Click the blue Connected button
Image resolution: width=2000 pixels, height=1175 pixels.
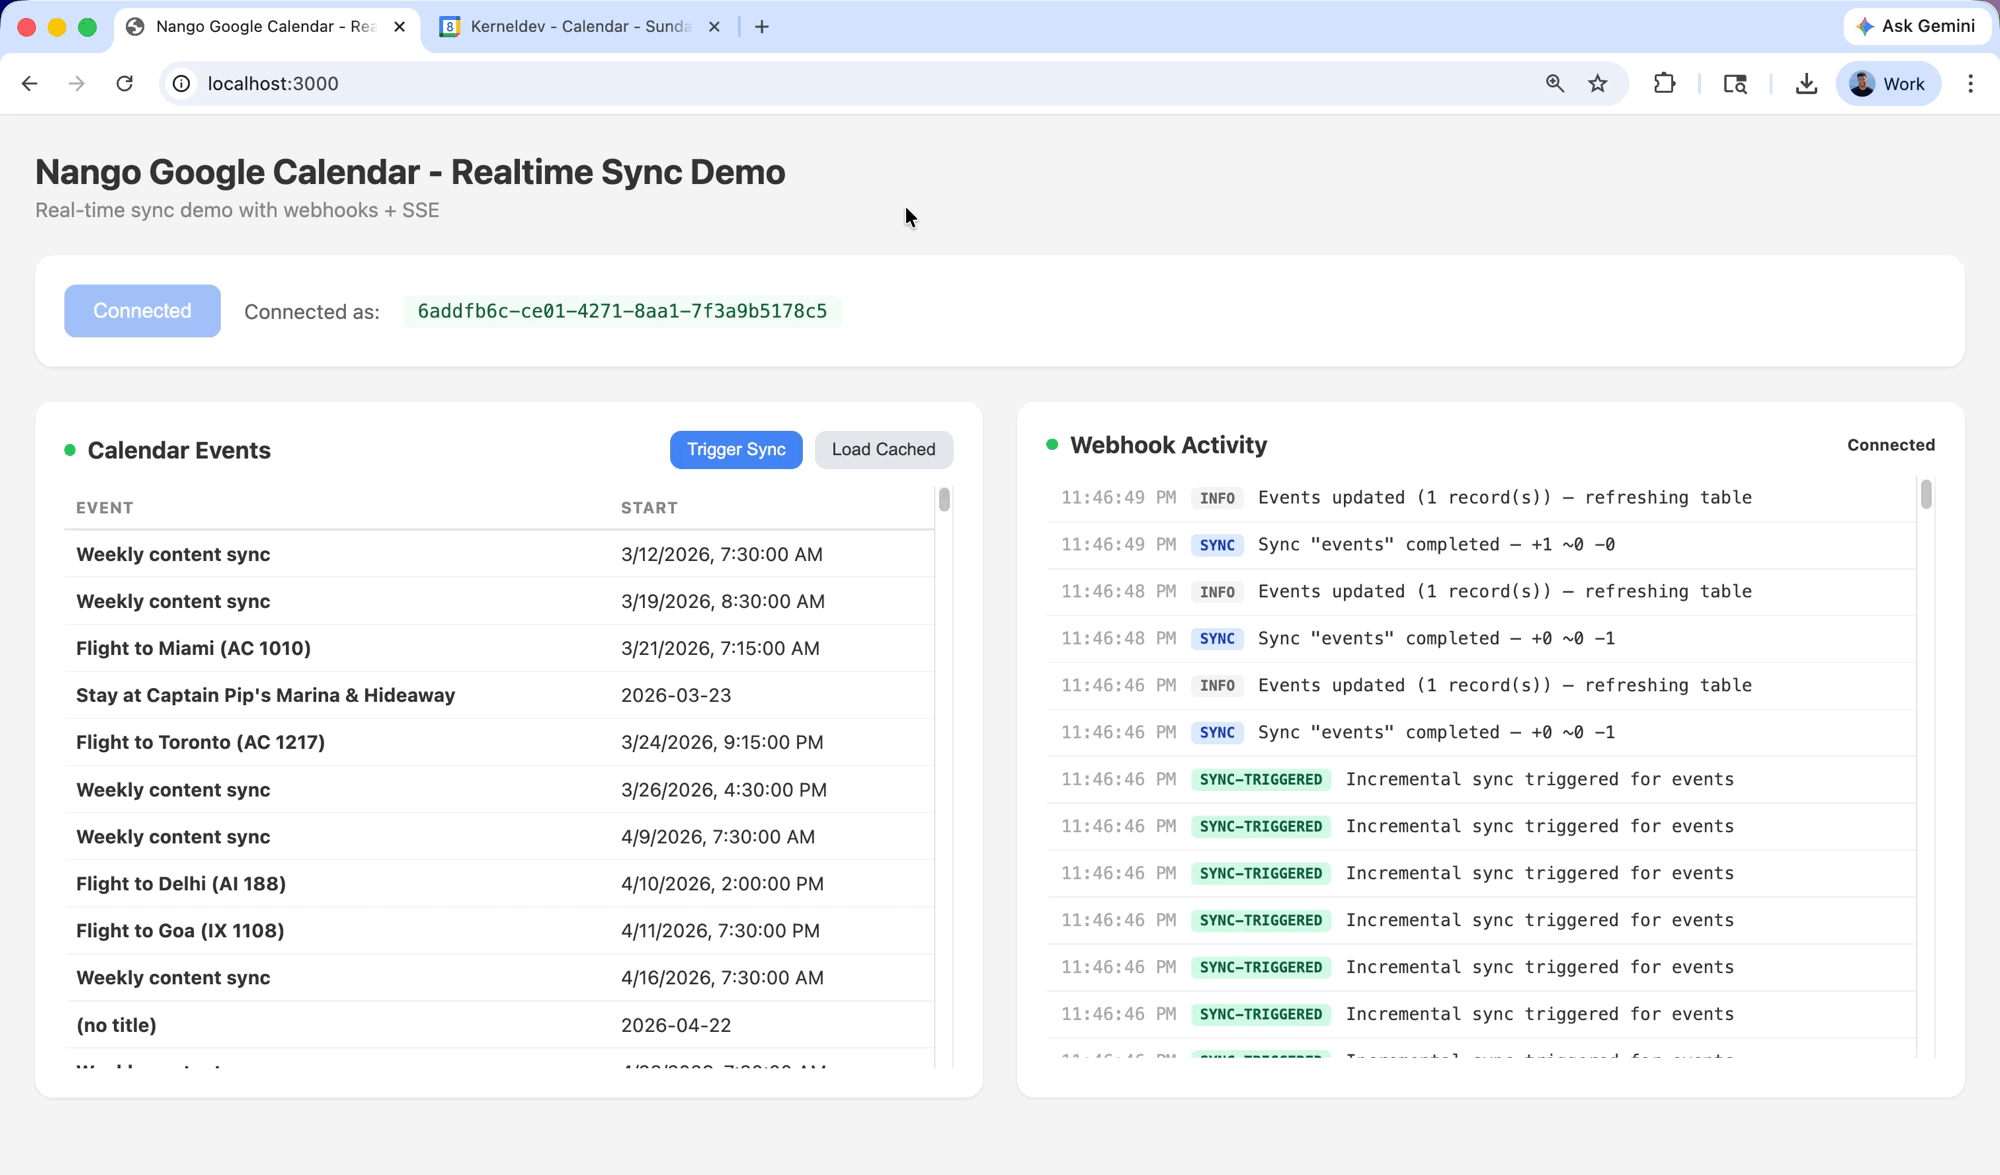tap(142, 311)
